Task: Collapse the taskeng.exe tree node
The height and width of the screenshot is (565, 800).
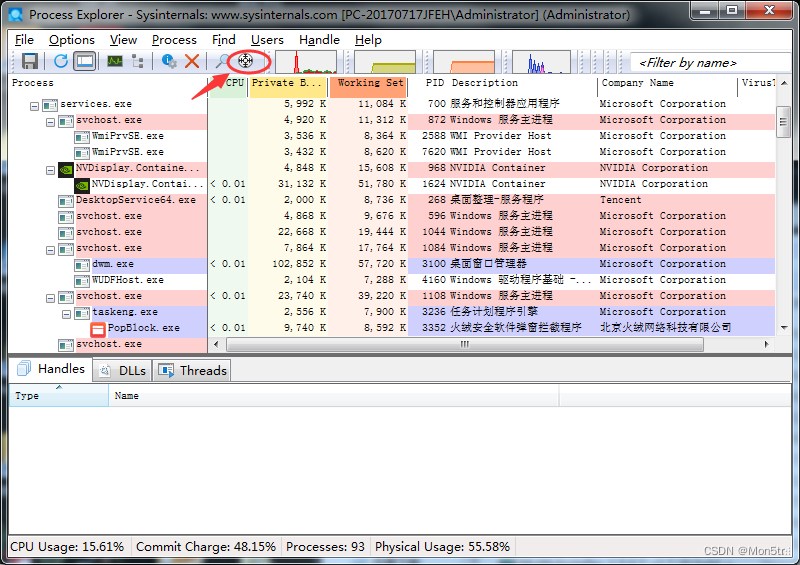Action: [x=66, y=314]
